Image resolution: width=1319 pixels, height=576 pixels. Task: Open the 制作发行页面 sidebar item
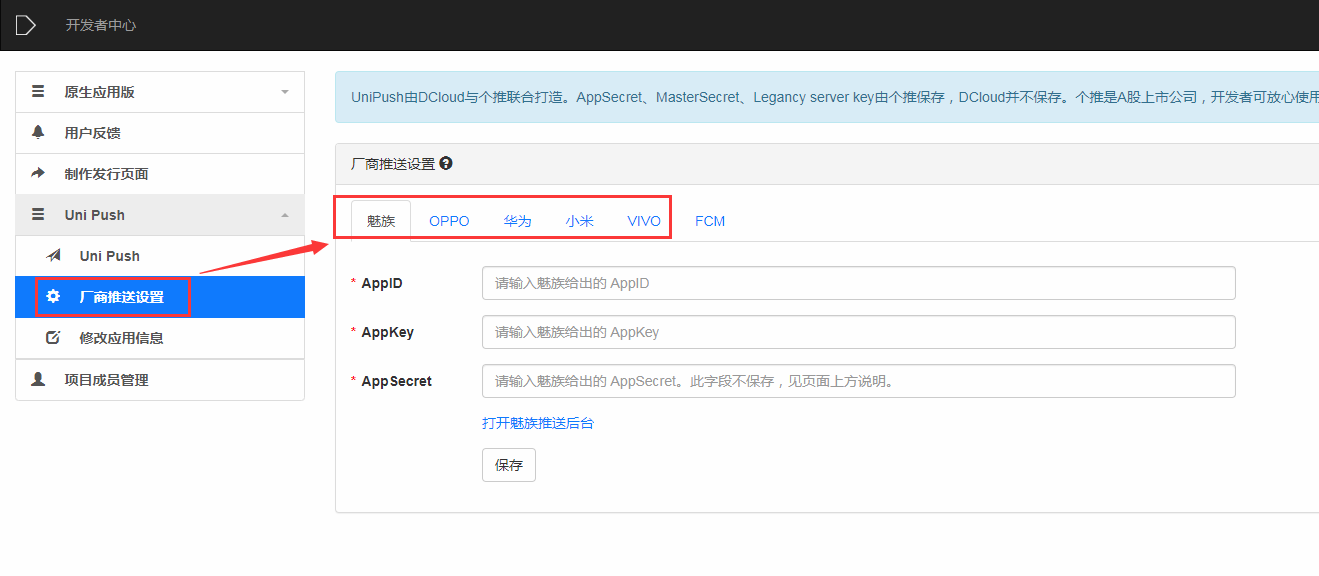[x=160, y=174]
